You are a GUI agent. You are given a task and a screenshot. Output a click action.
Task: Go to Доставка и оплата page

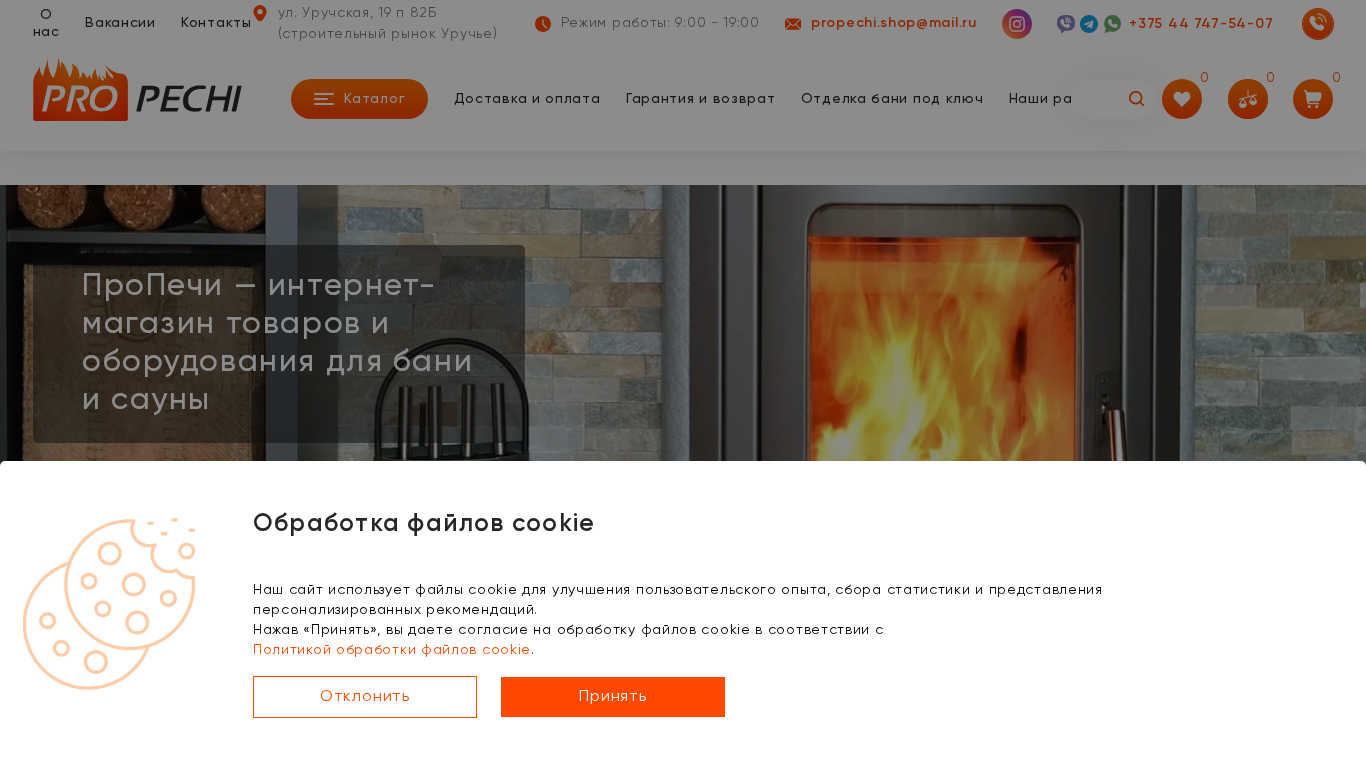click(x=527, y=99)
